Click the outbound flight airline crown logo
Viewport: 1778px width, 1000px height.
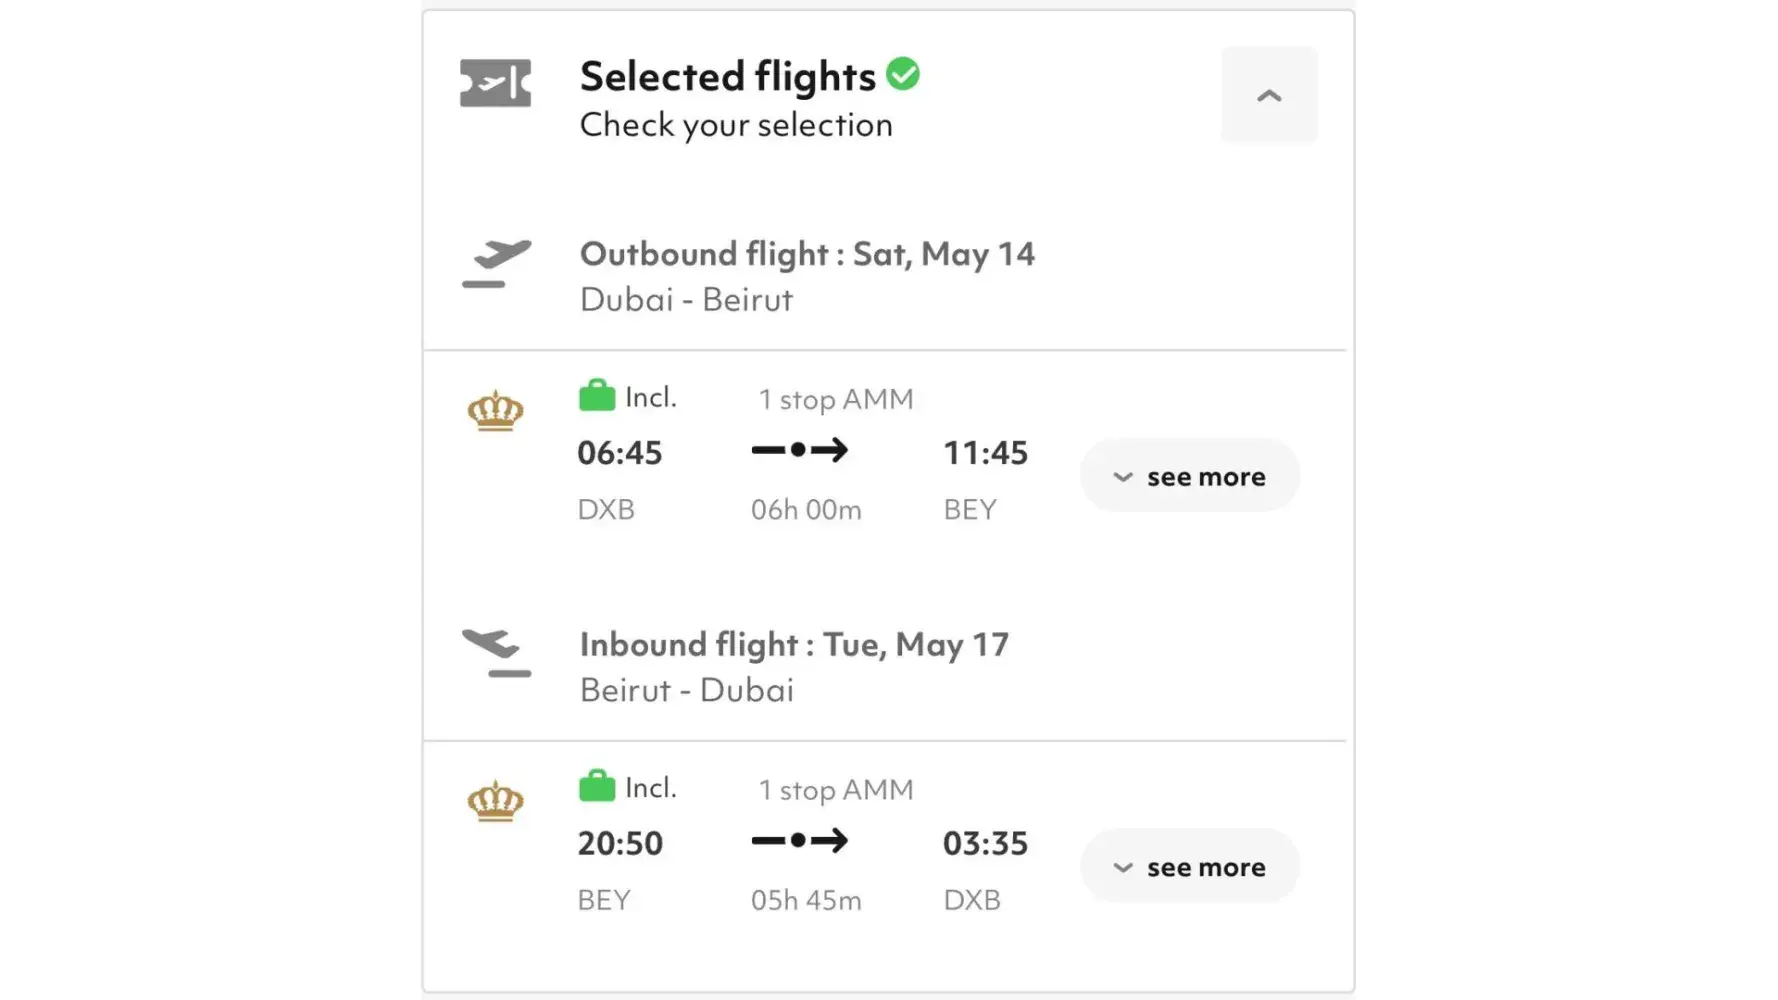pos(496,411)
